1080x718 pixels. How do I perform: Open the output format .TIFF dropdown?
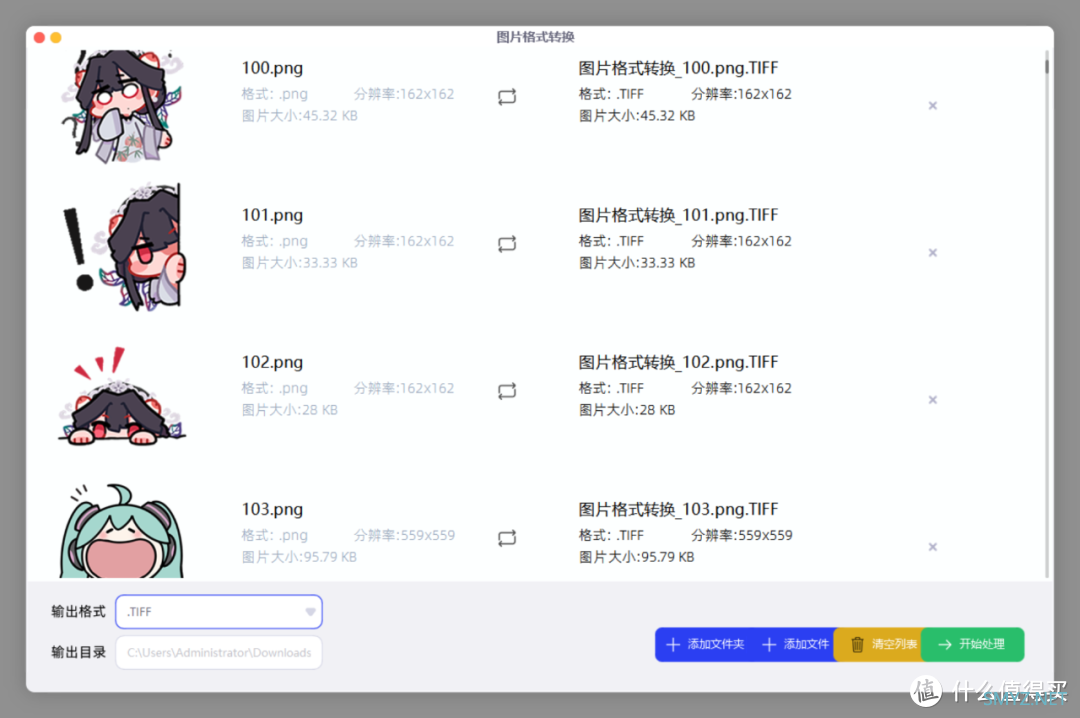[219, 612]
